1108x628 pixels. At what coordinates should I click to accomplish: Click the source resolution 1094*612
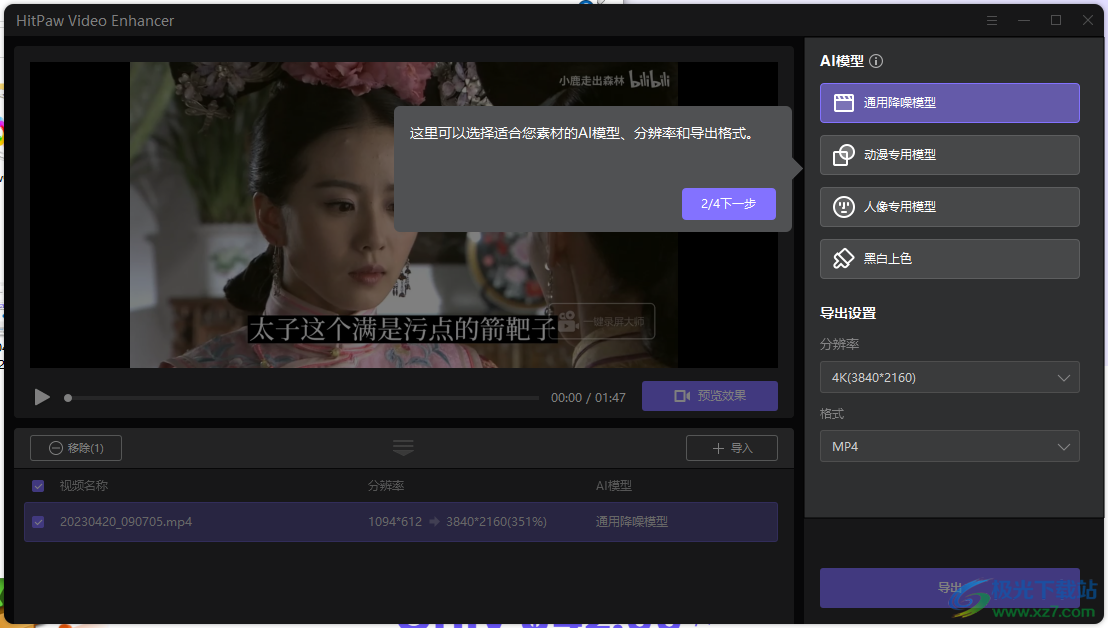point(395,522)
